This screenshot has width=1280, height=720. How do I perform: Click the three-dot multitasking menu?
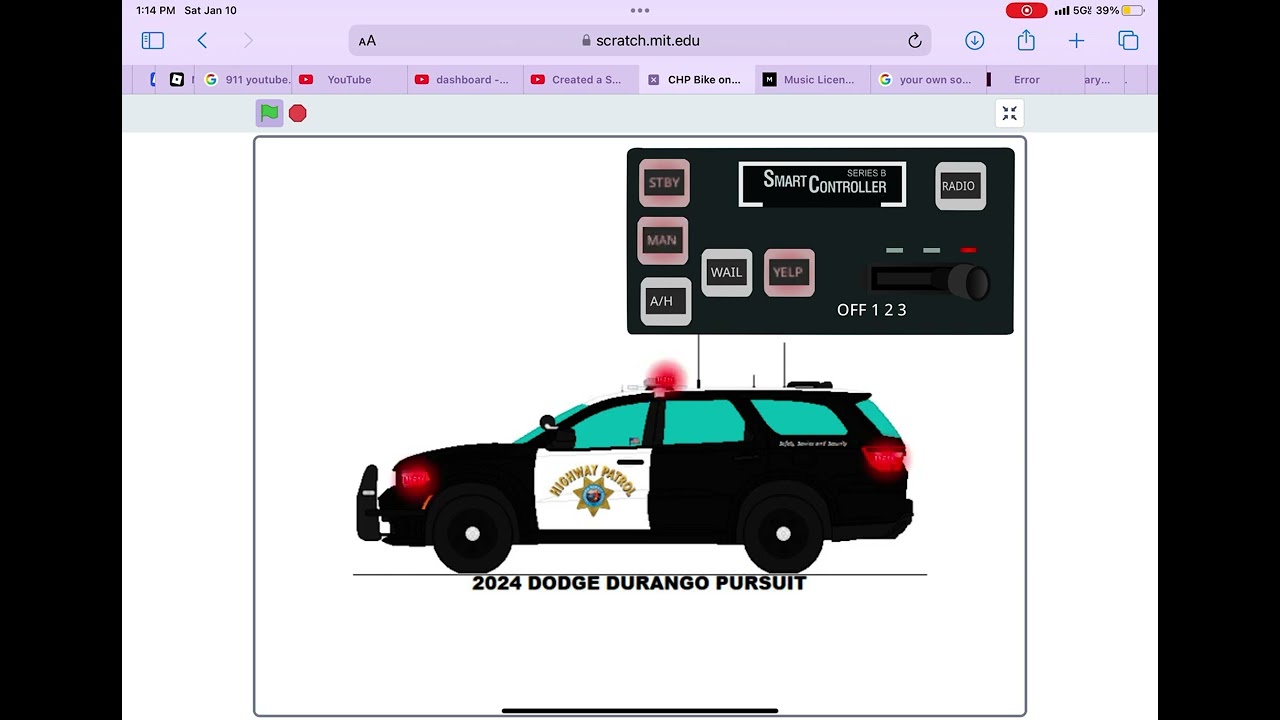pos(640,10)
